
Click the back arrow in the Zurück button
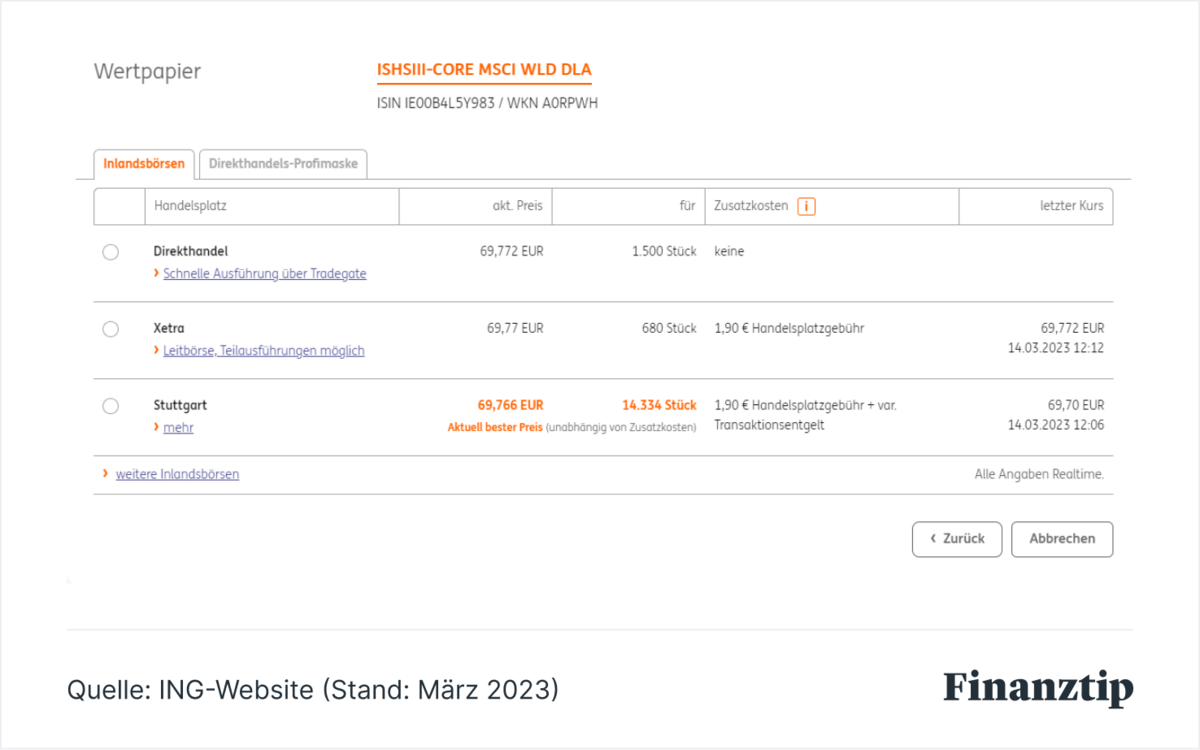[x=933, y=538]
